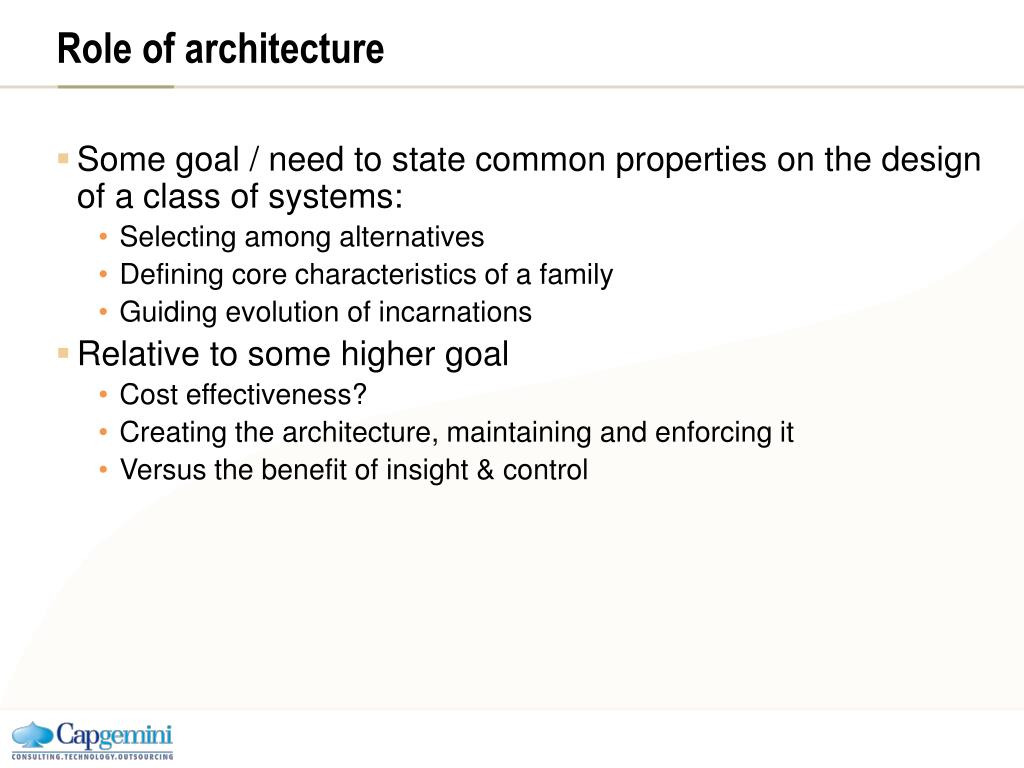
Task: Select 'Guiding evolution of incarnations' line
Action: (x=325, y=312)
